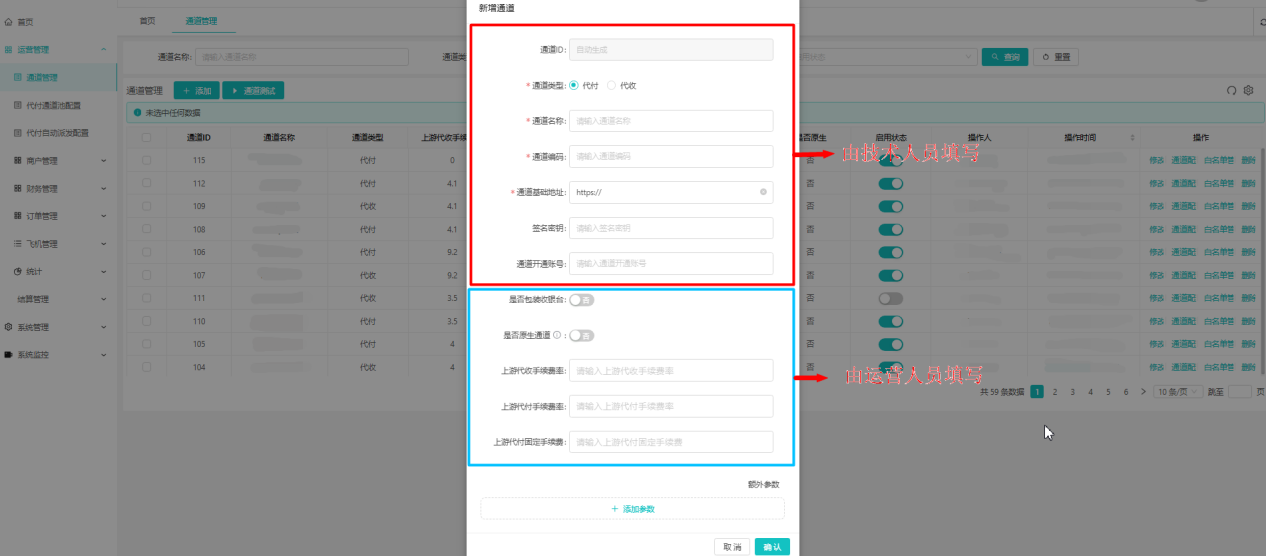Toggle the 是否原生通道 switch
The height and width of the screenshot is (556, 1266).
click(582, 336)
